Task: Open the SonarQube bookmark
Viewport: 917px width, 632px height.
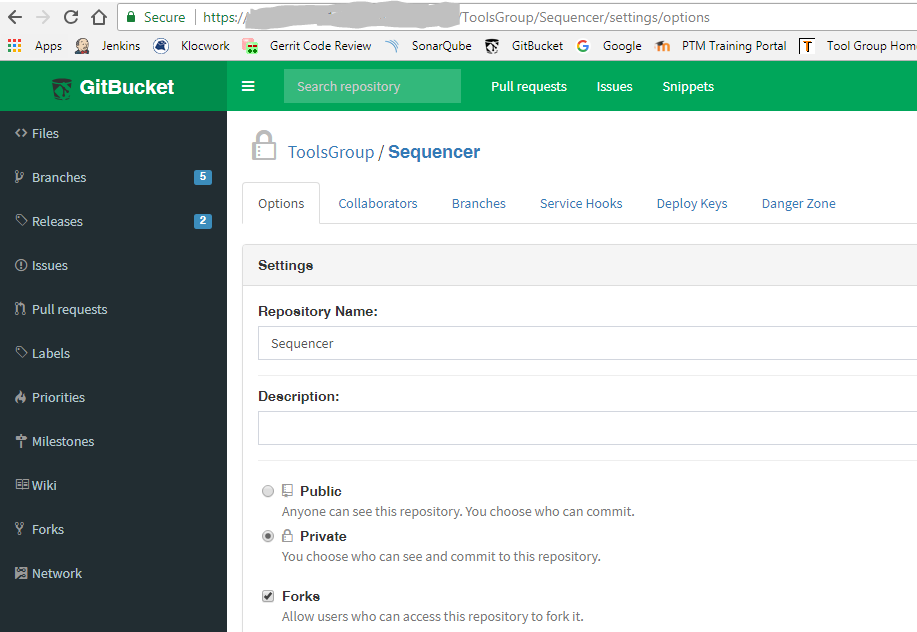Action: [x=441, y=45]
